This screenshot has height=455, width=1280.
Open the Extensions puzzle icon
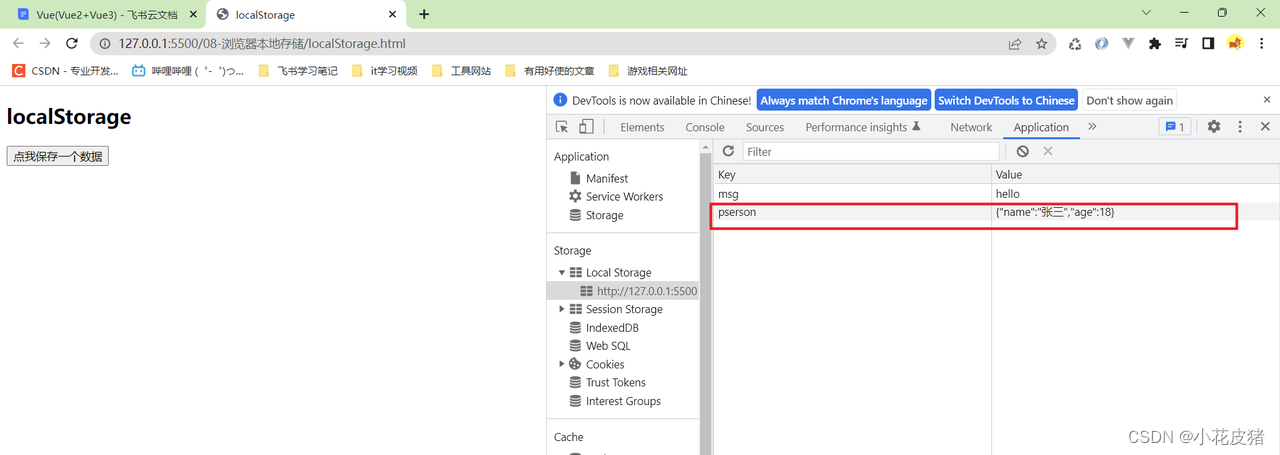1155,44
